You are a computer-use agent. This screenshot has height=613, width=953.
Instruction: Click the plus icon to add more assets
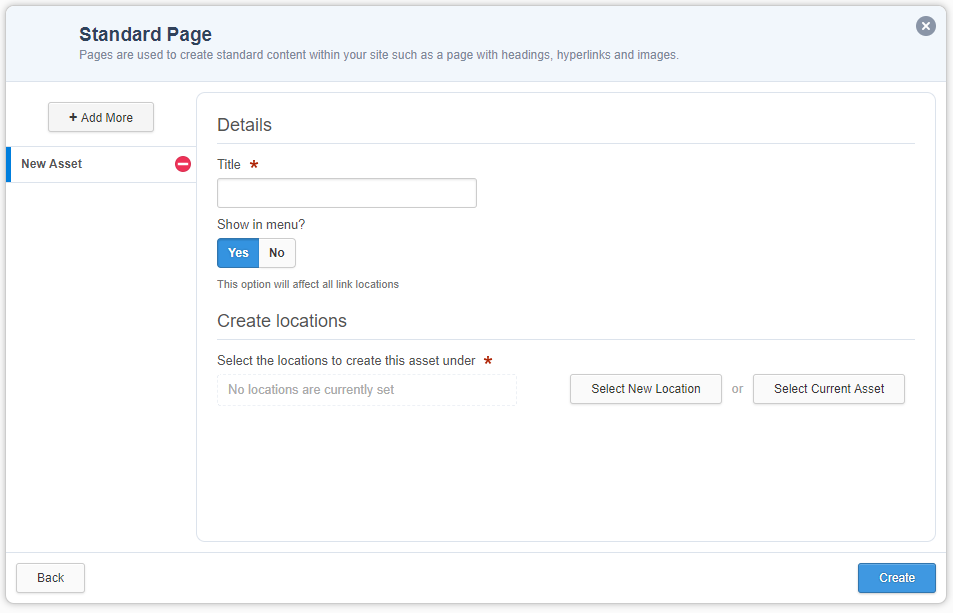coord(75,117)
